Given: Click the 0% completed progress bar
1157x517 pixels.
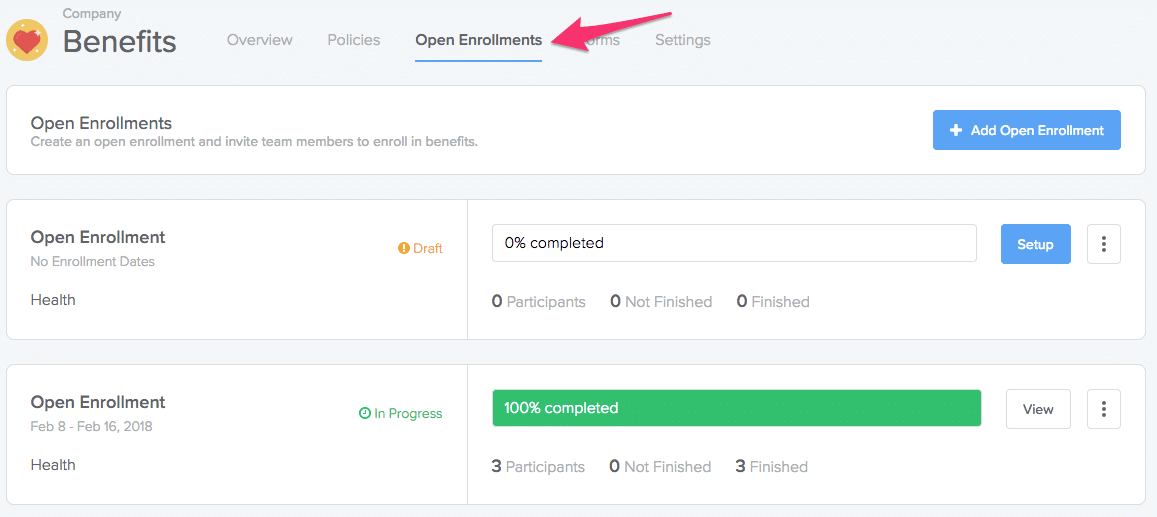Looking at the screenshot, I should click(x=734, y=243).
